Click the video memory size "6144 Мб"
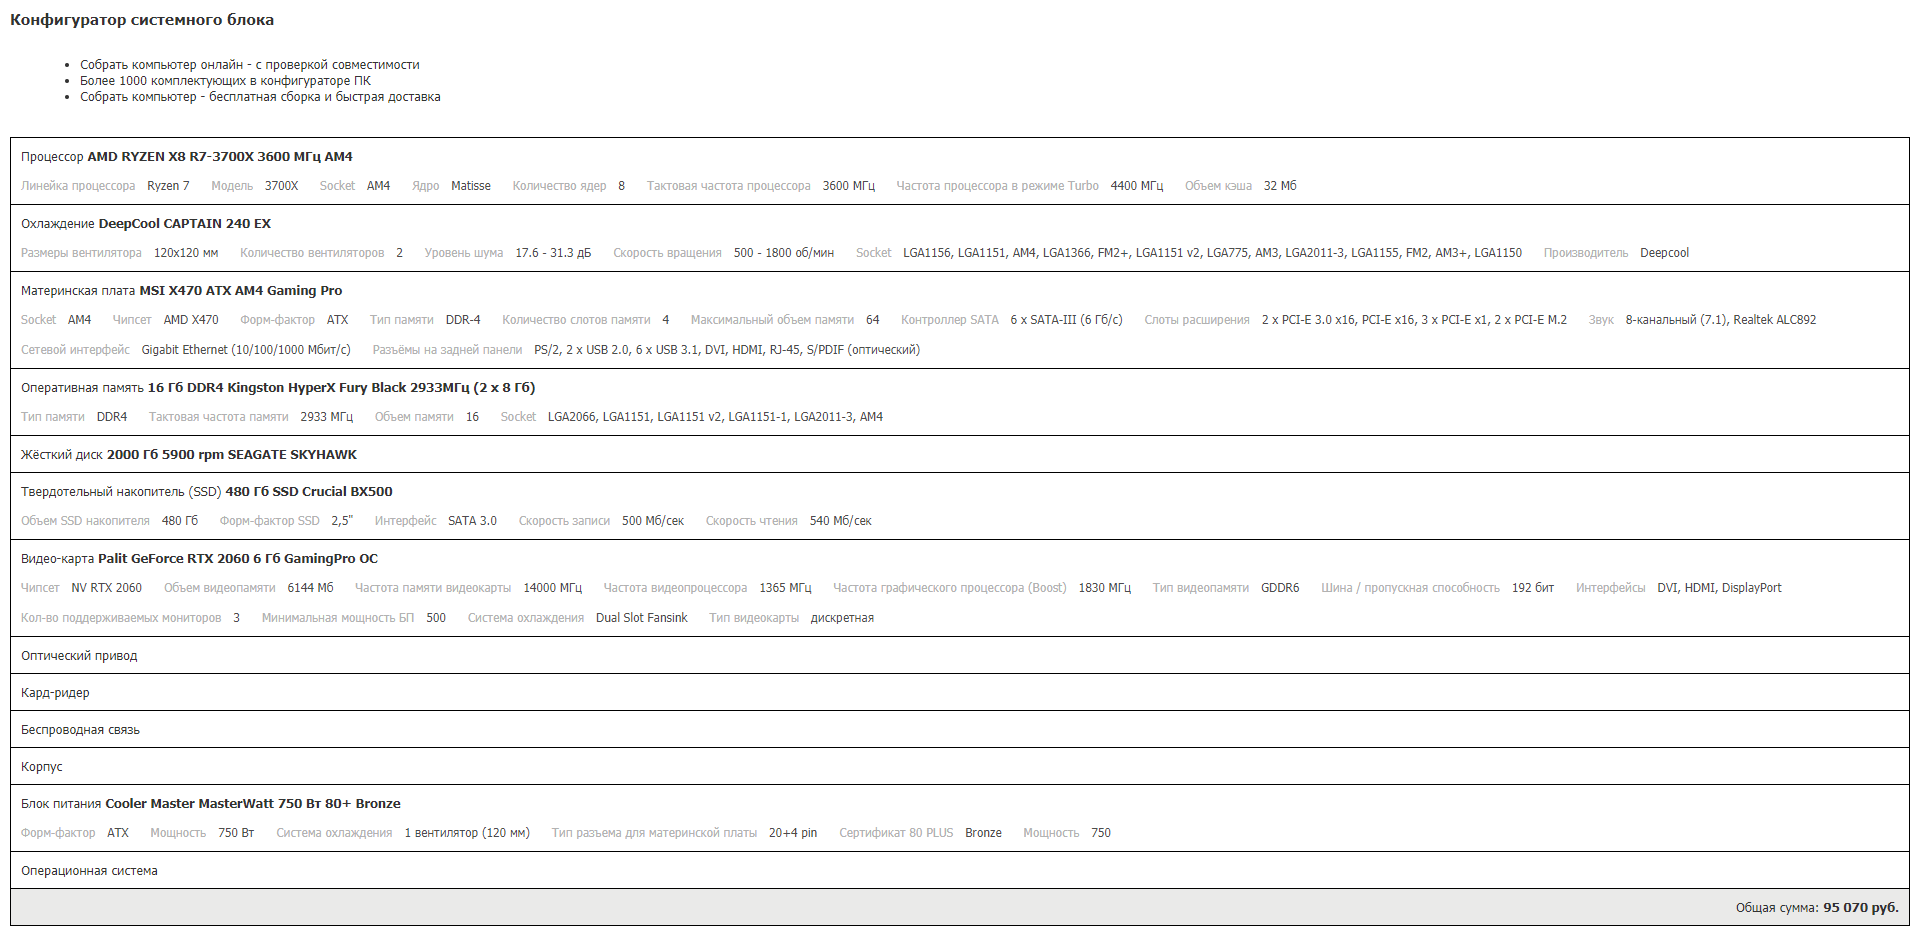The width and height of the screenshot is (1919, 941). [310, 588]
